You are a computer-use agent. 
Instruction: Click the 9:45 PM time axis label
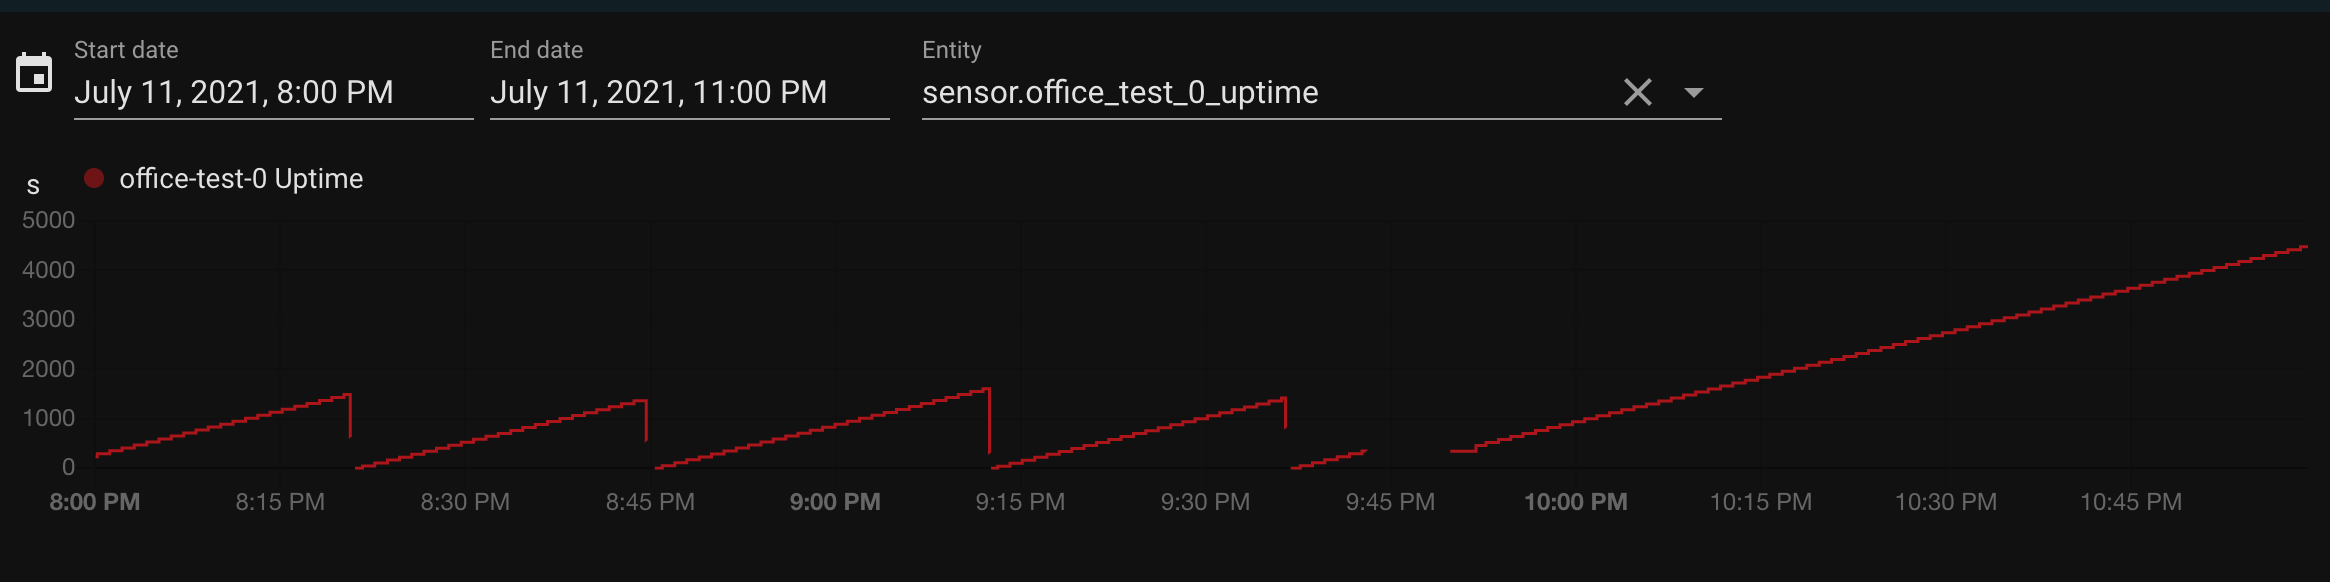[x=1390, y=502]
